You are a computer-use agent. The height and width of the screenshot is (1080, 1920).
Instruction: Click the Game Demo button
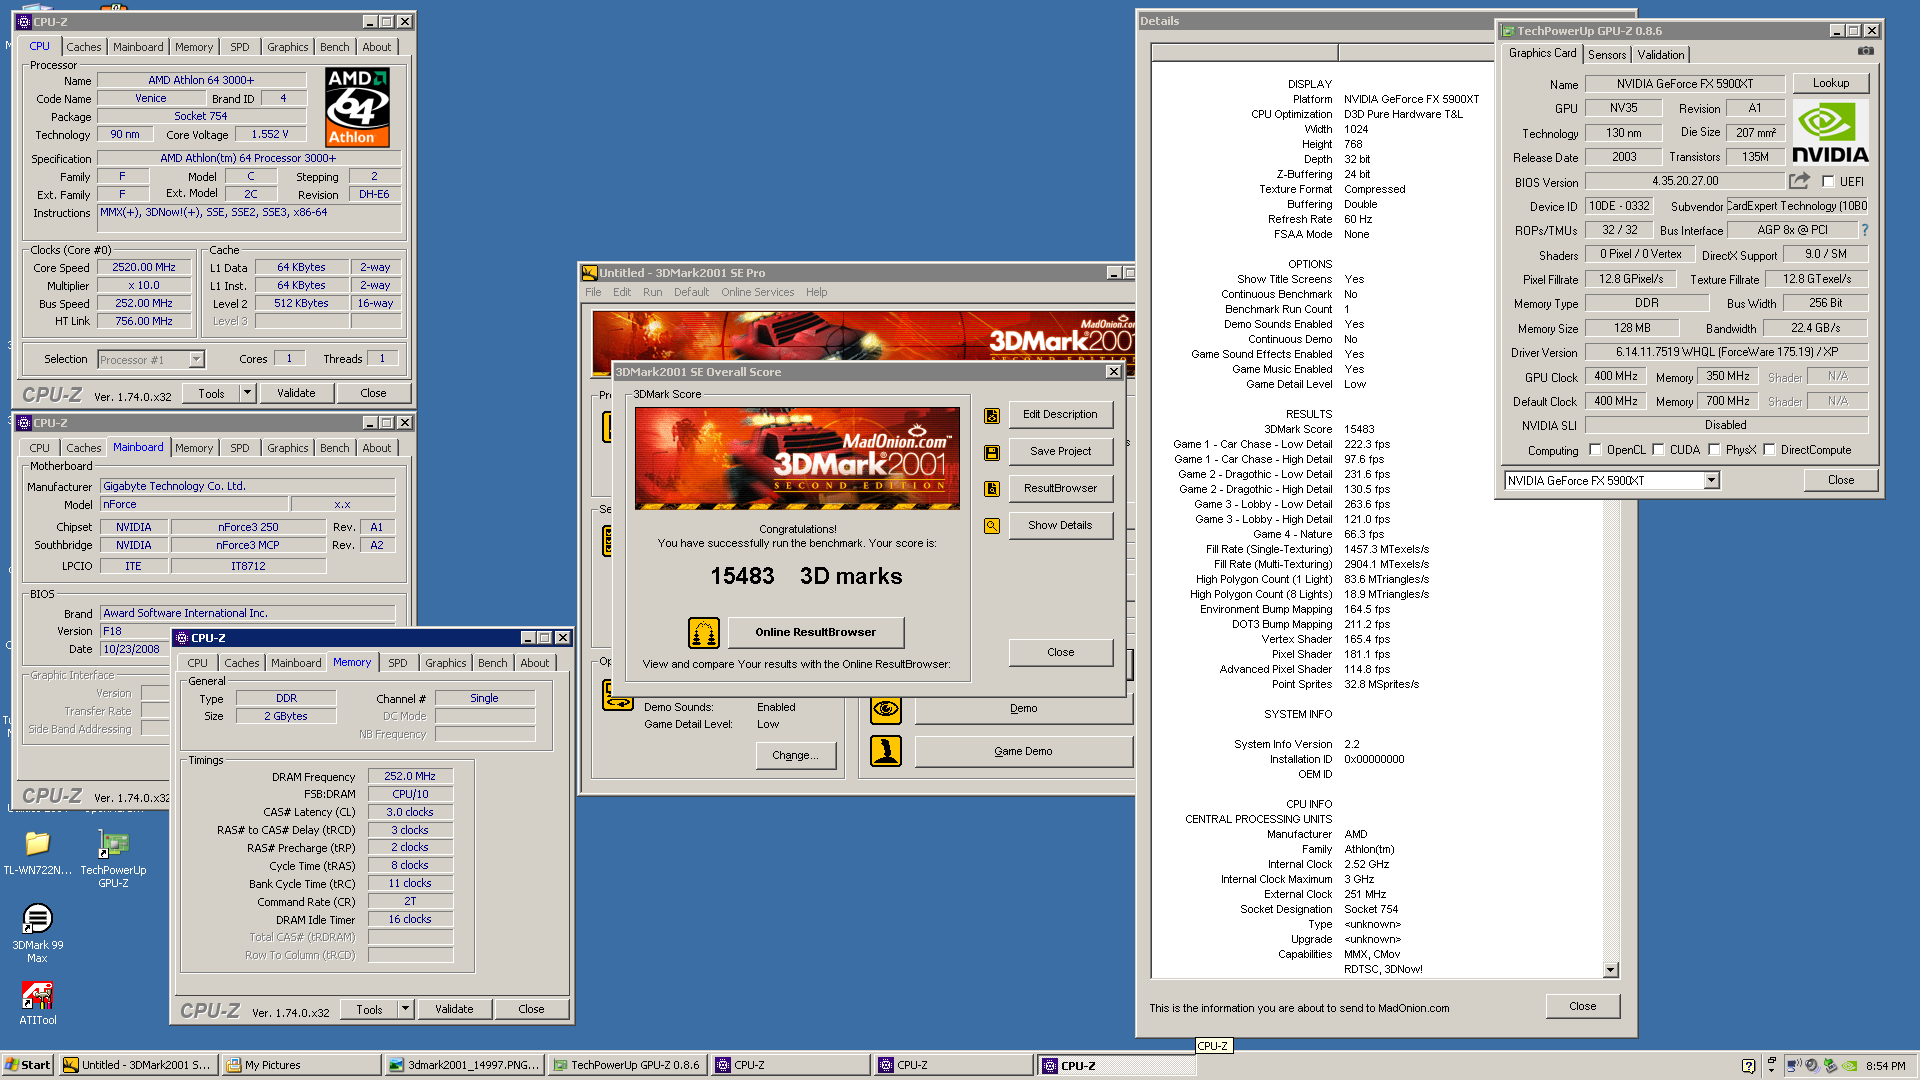point(1023,751)
